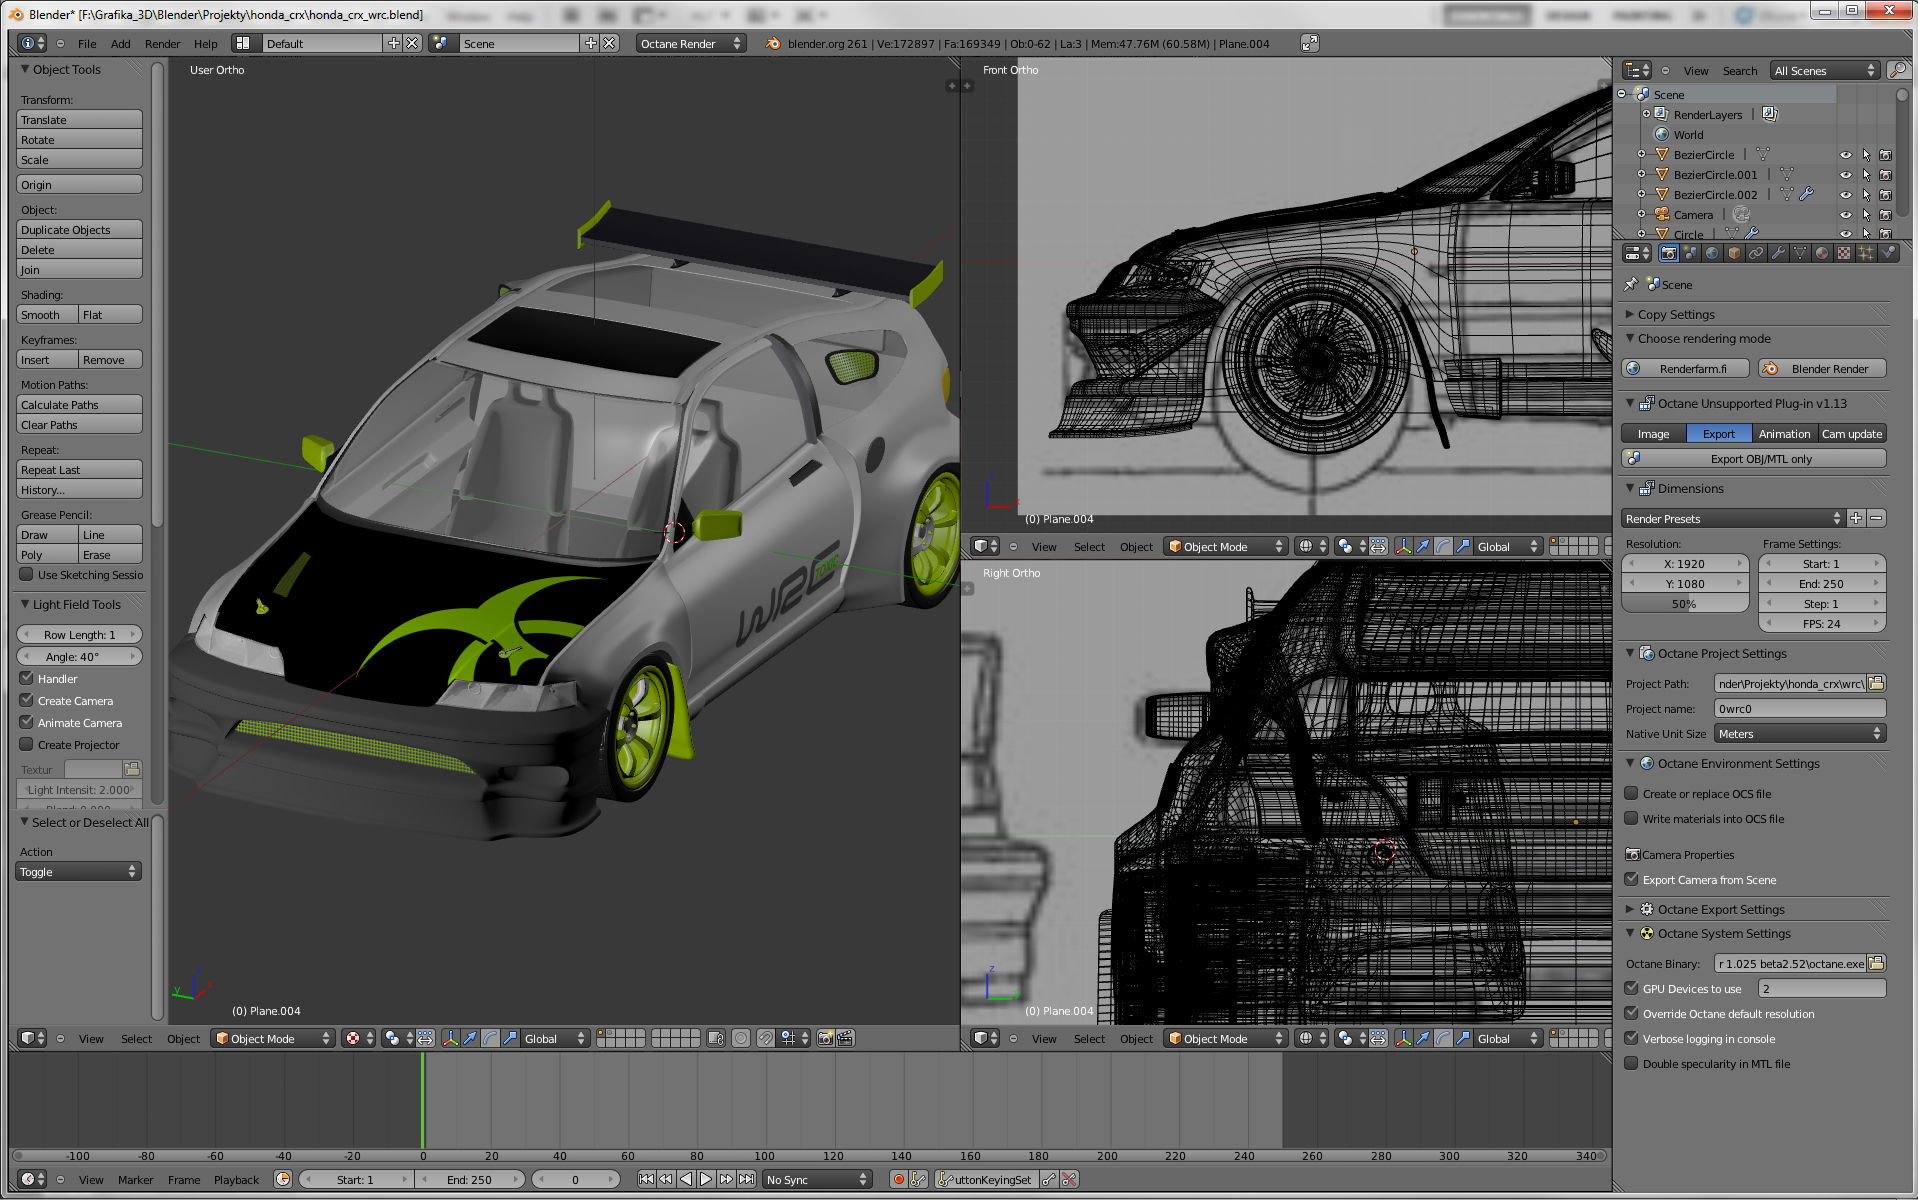
Task: Click the OpenGL render animation clapper icon
Action: pyautogui.click(x=845, y=1039)
